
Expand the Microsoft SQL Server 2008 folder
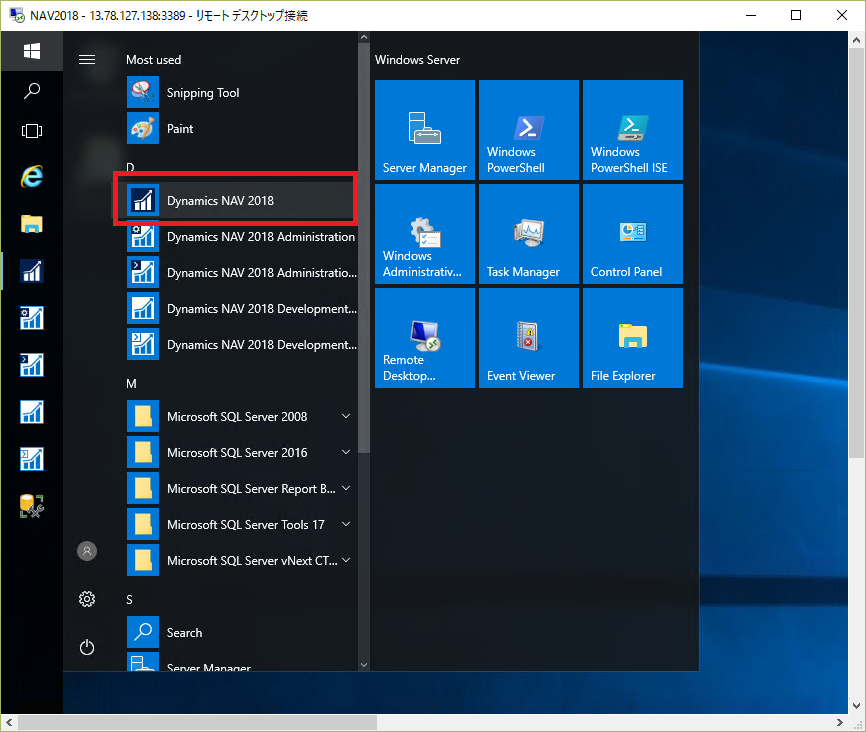242,416
